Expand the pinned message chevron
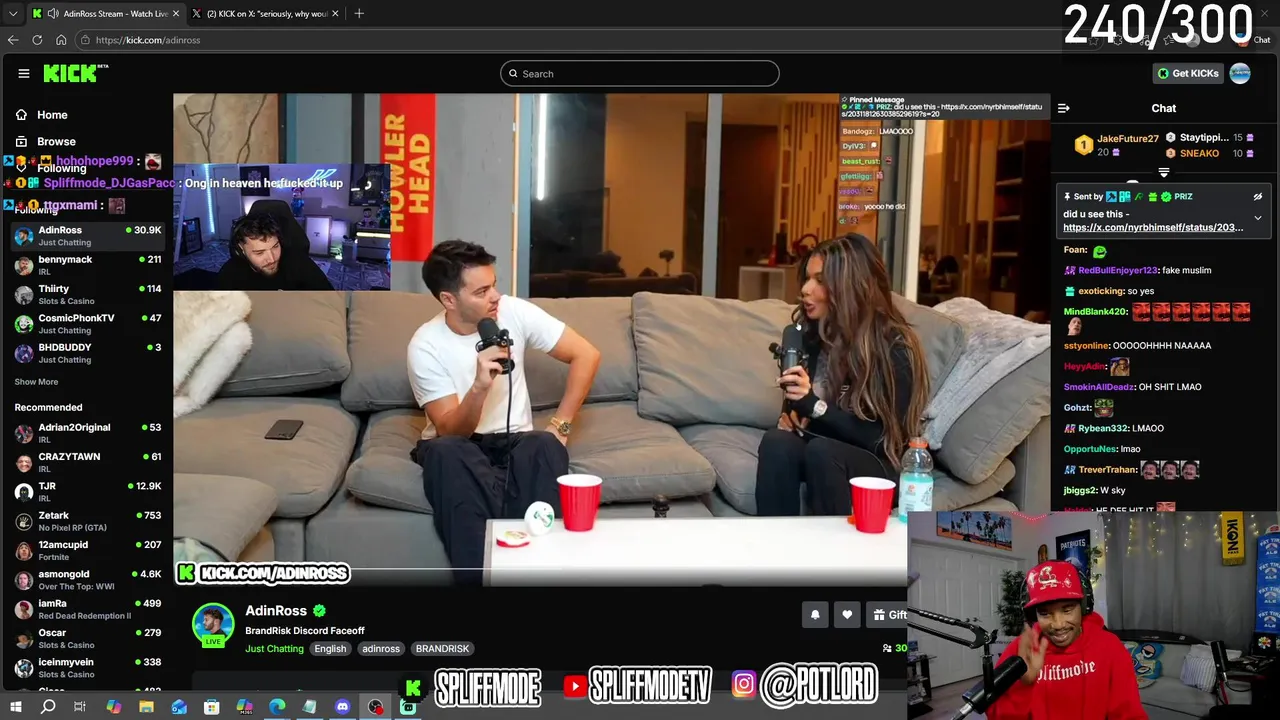The height and width of the screenshot is (720, 1280). click(1258, 218)
